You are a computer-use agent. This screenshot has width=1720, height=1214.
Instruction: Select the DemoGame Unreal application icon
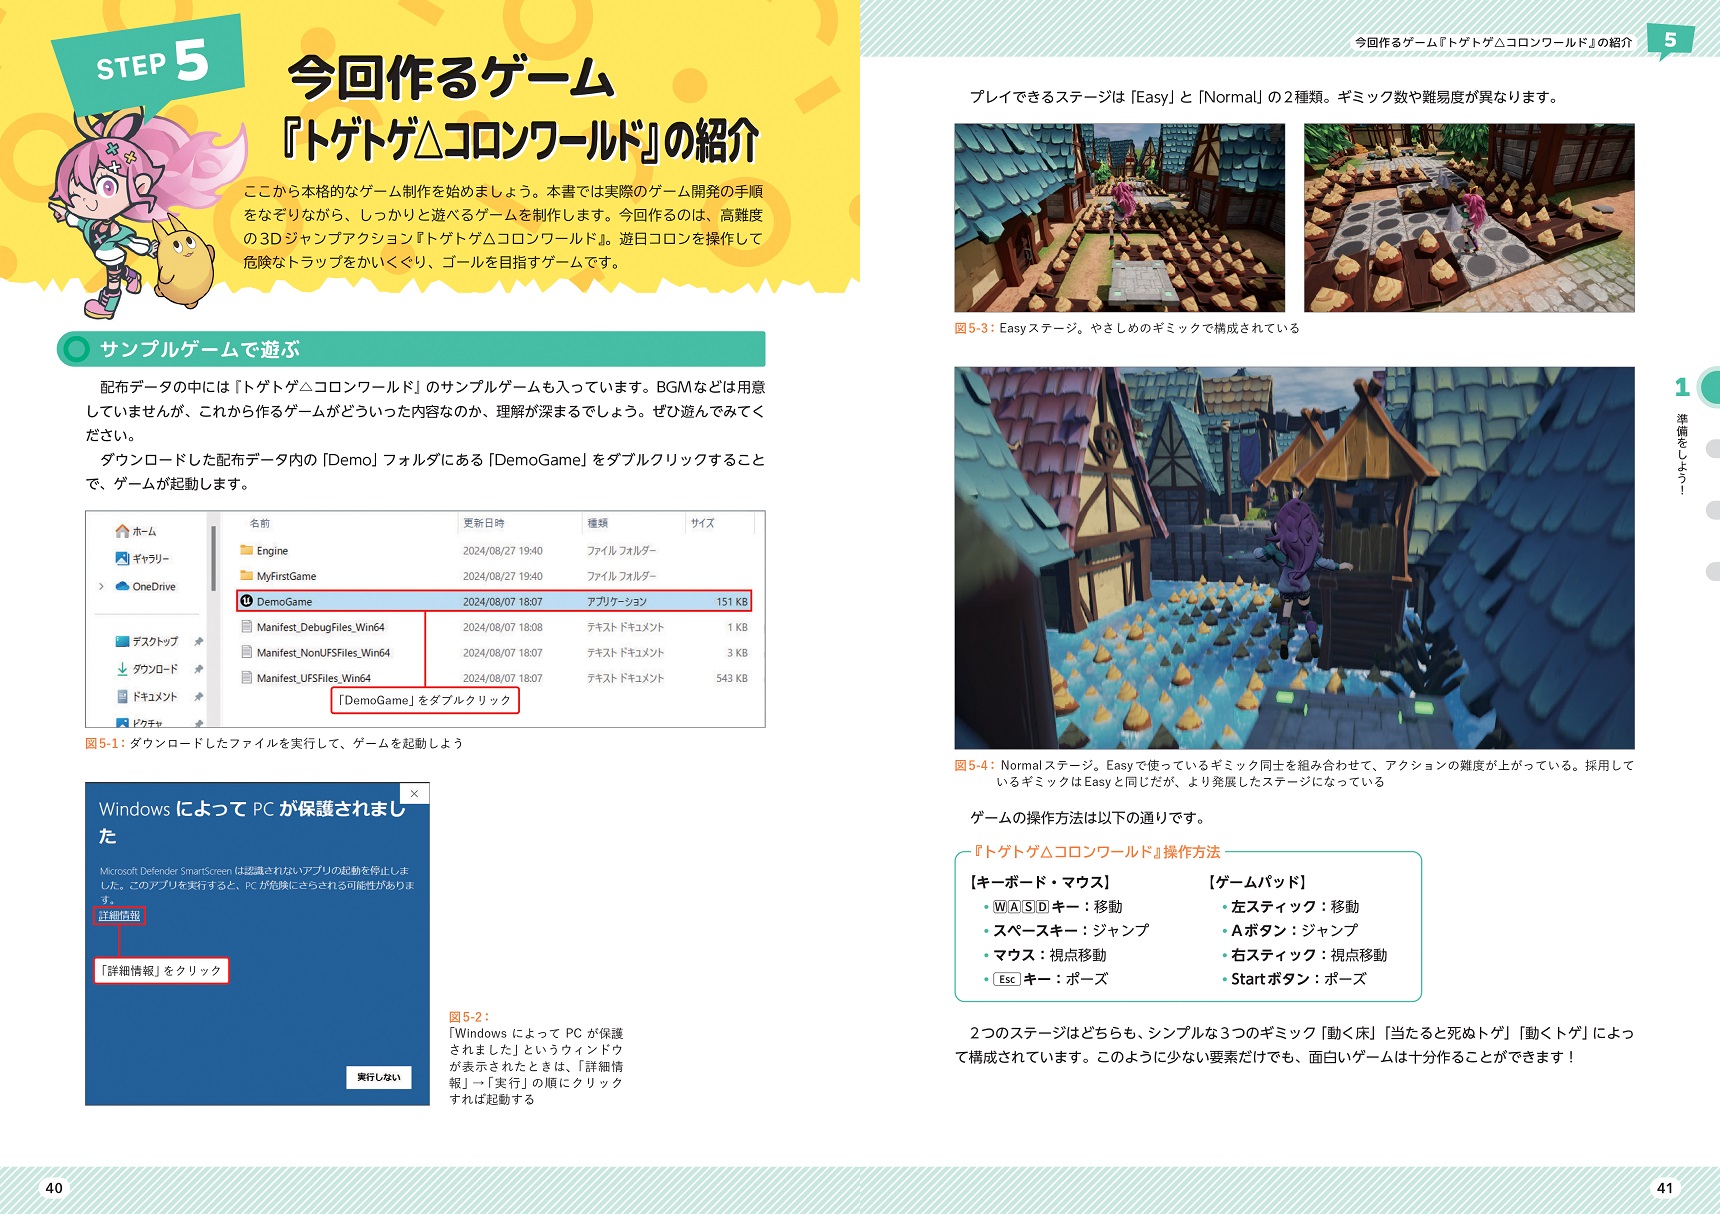tap(246, 601)
